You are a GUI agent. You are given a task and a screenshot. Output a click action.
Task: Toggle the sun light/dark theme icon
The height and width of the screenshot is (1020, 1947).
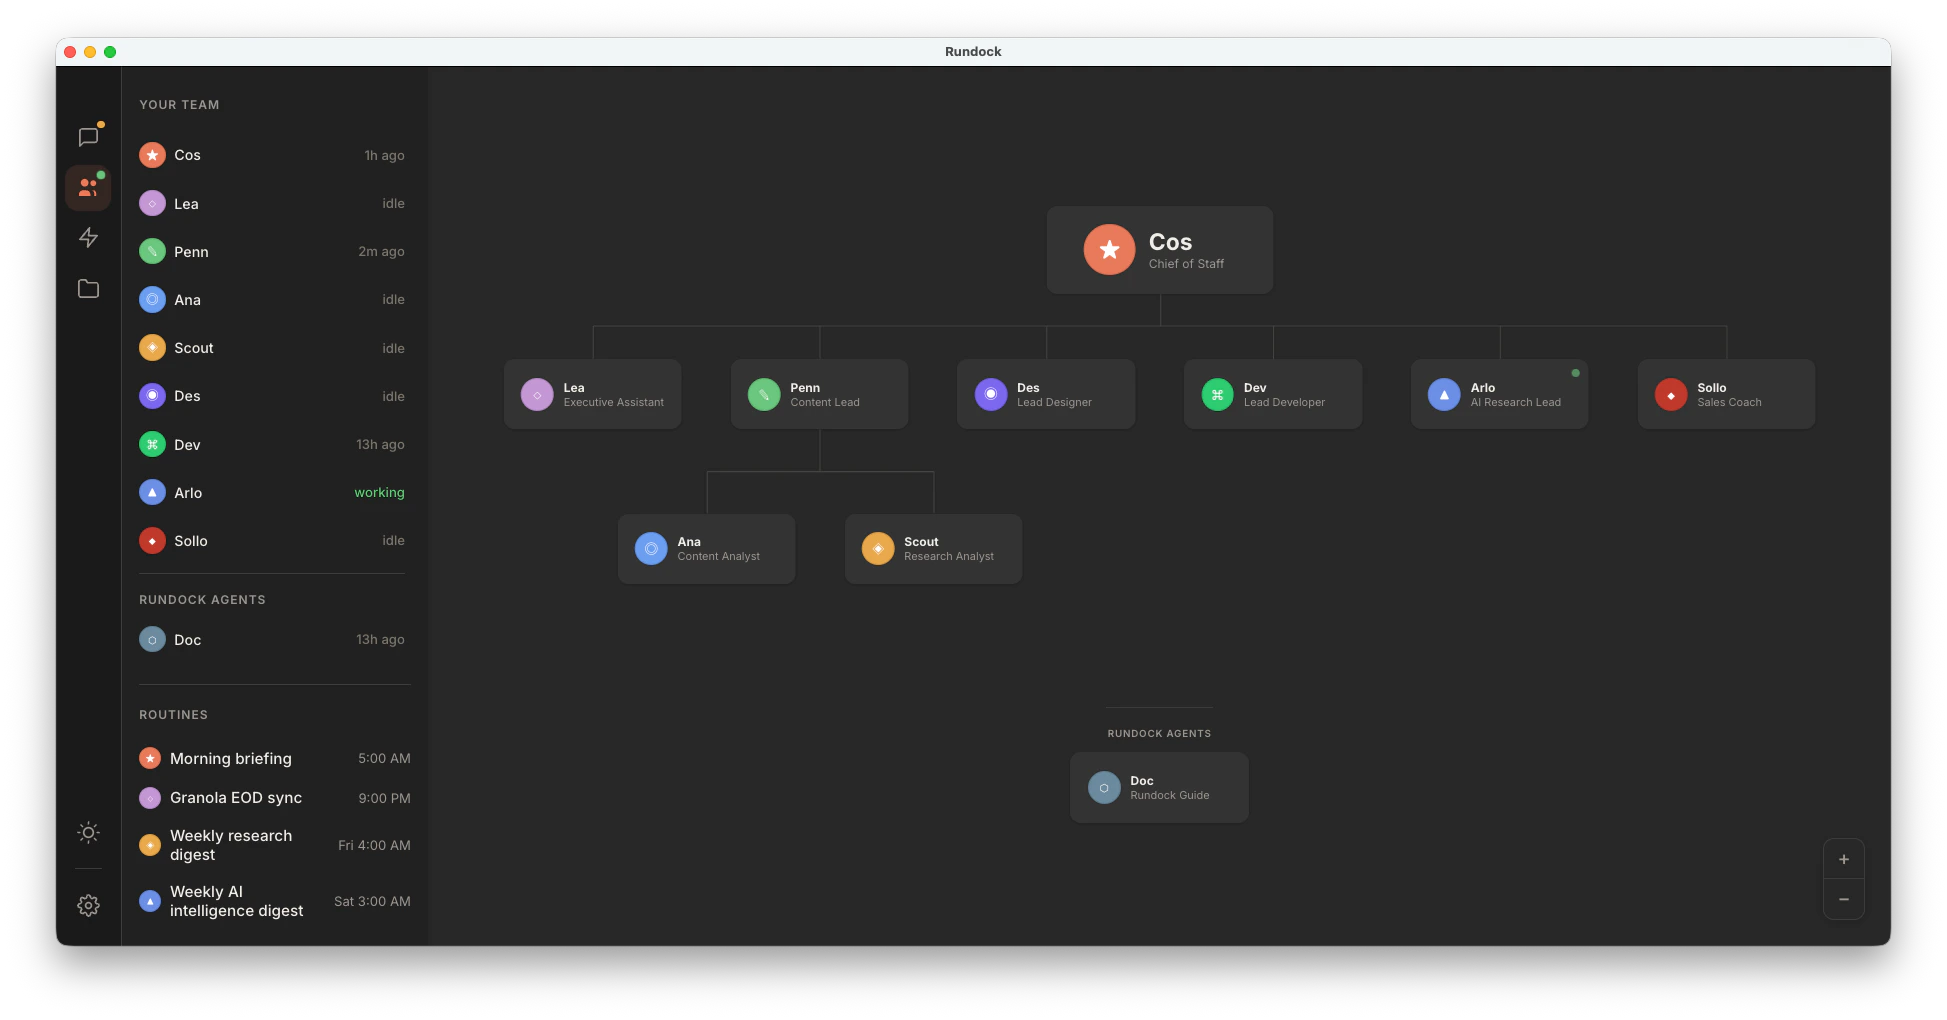[88, 832]
